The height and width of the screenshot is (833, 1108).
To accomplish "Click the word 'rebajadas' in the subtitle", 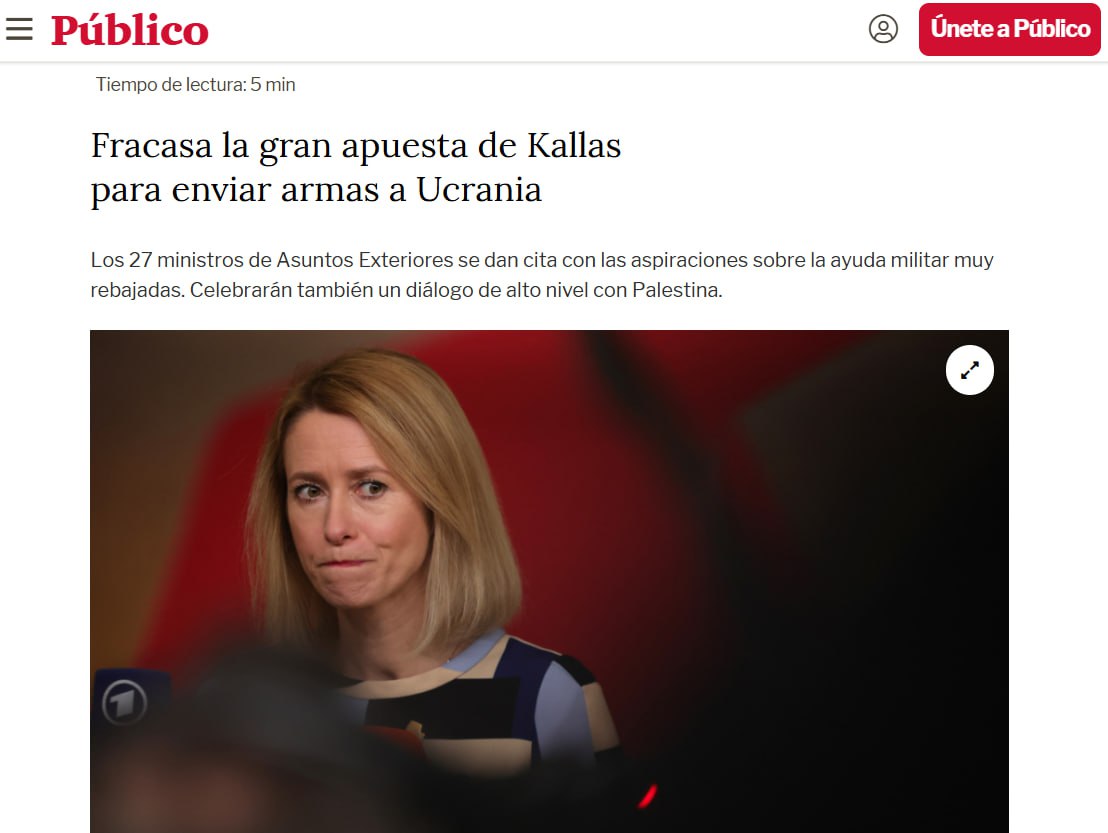I will 137,290.
